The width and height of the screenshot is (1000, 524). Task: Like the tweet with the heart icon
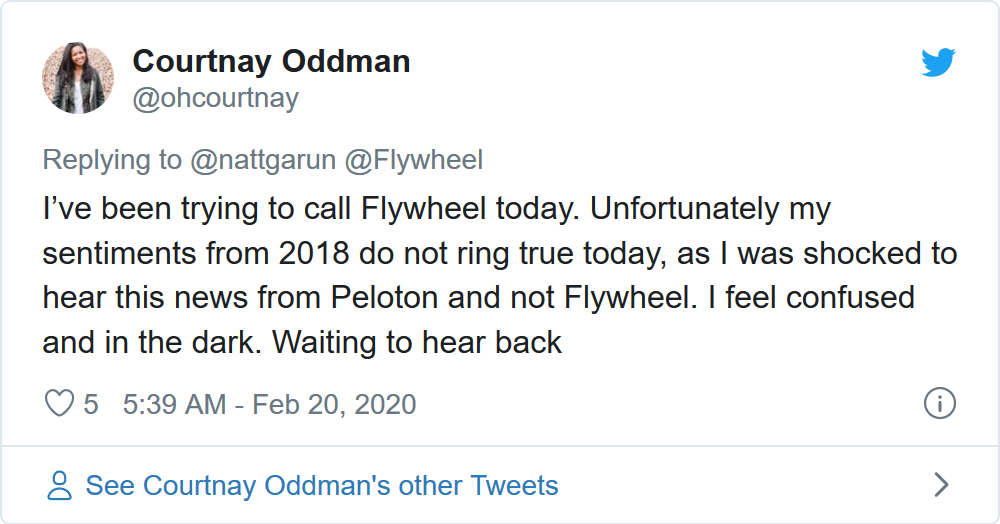coord(60,404)
